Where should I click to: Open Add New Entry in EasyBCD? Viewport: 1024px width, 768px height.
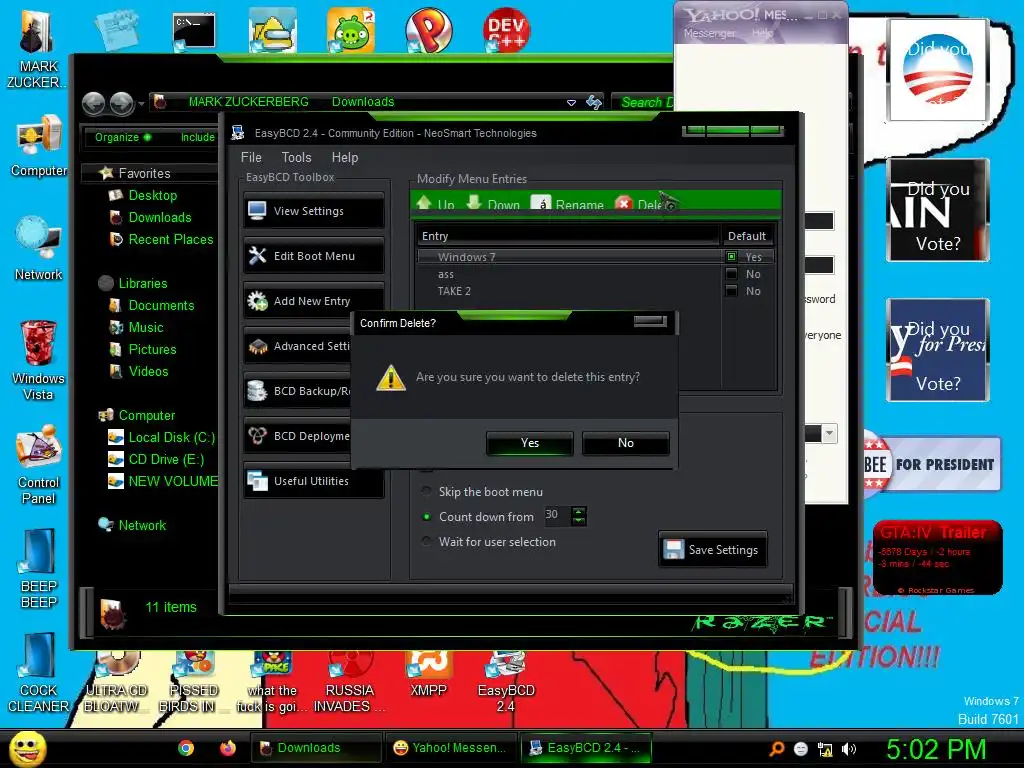(313, 301)
